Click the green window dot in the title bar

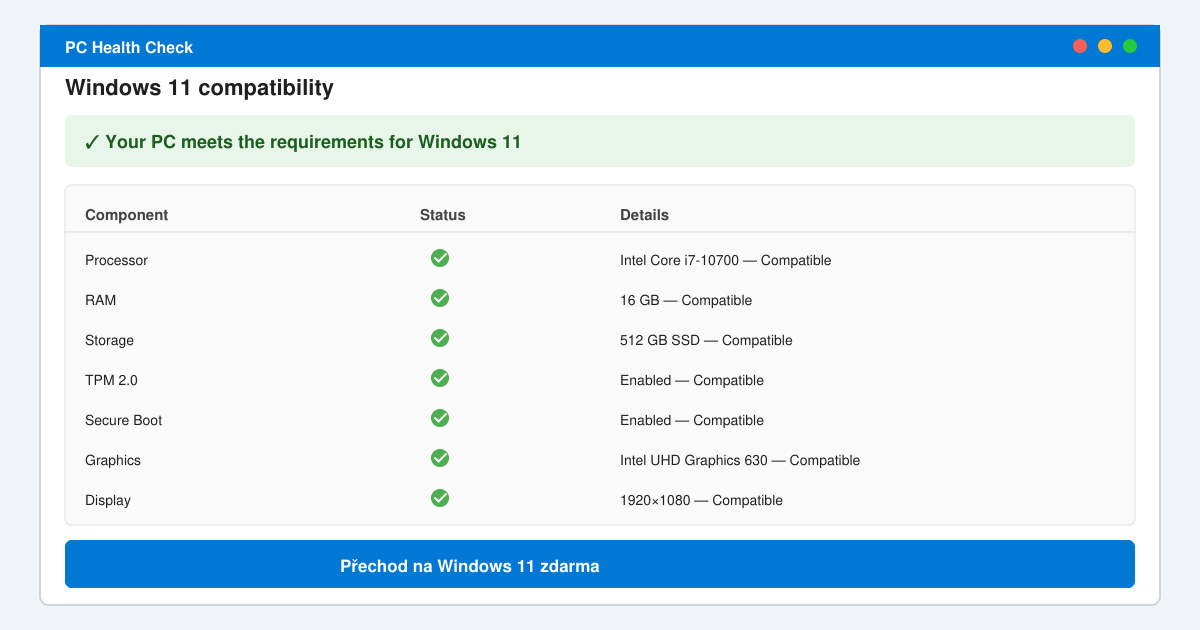click(x=1130, y=46)
